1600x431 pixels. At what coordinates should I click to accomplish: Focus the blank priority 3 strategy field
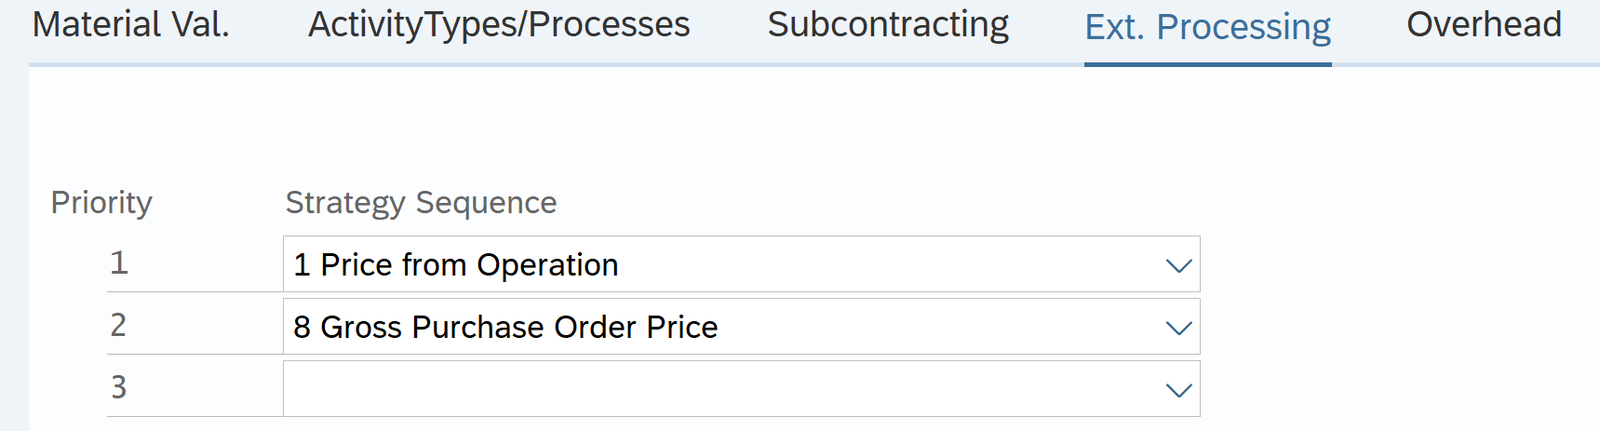pos(700,389)
